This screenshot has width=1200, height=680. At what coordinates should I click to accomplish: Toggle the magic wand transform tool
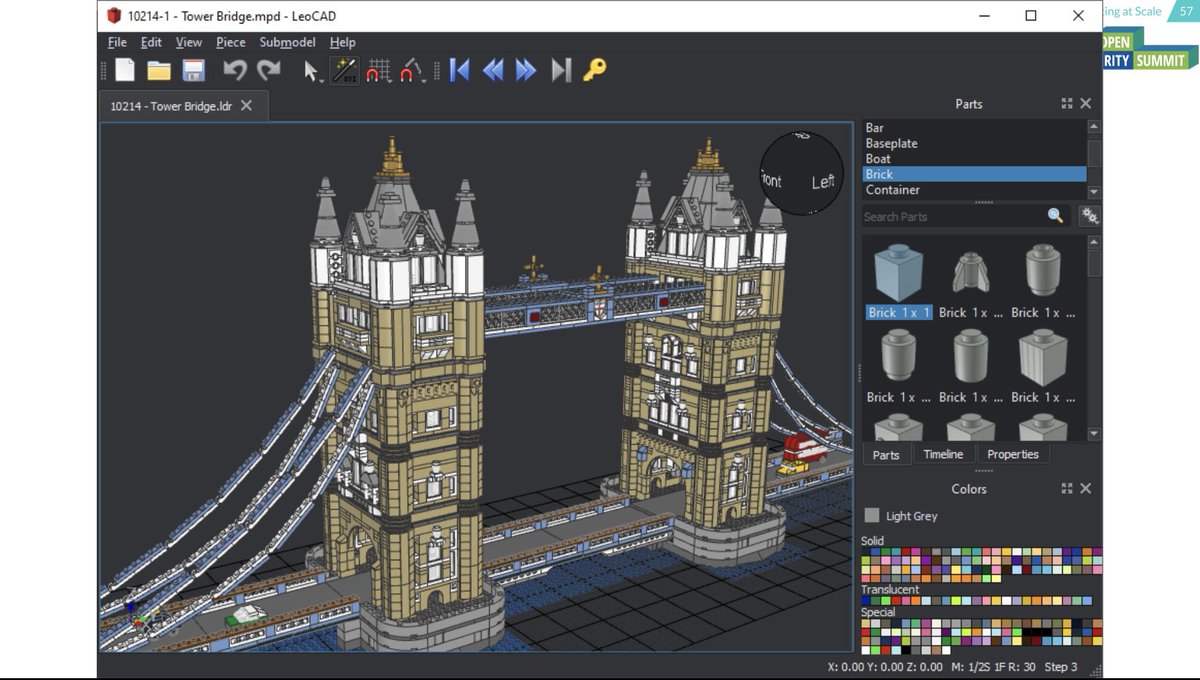point(345,71)
